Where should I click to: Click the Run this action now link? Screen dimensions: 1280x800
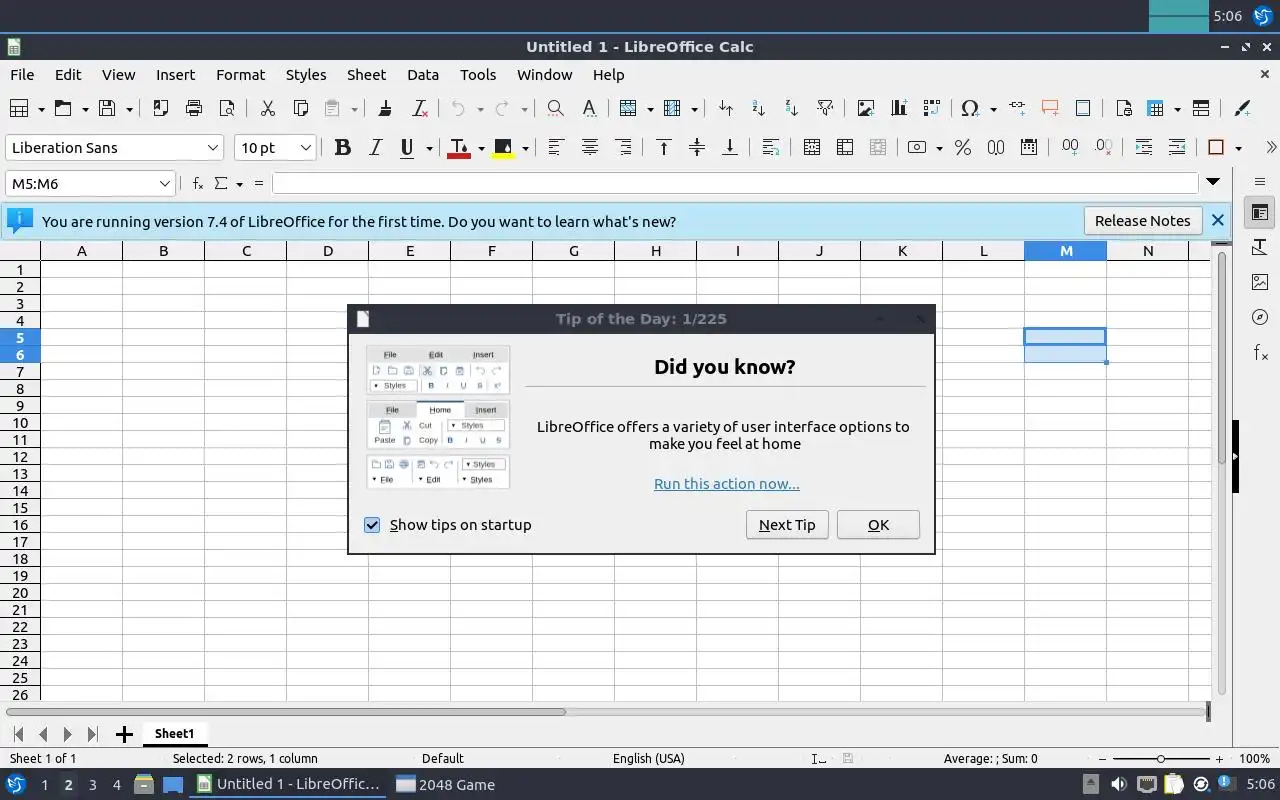click(726, 484)
